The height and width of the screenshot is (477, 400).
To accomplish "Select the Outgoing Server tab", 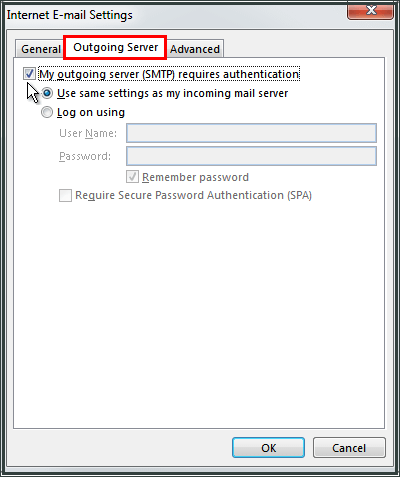I will pos(115,48).
